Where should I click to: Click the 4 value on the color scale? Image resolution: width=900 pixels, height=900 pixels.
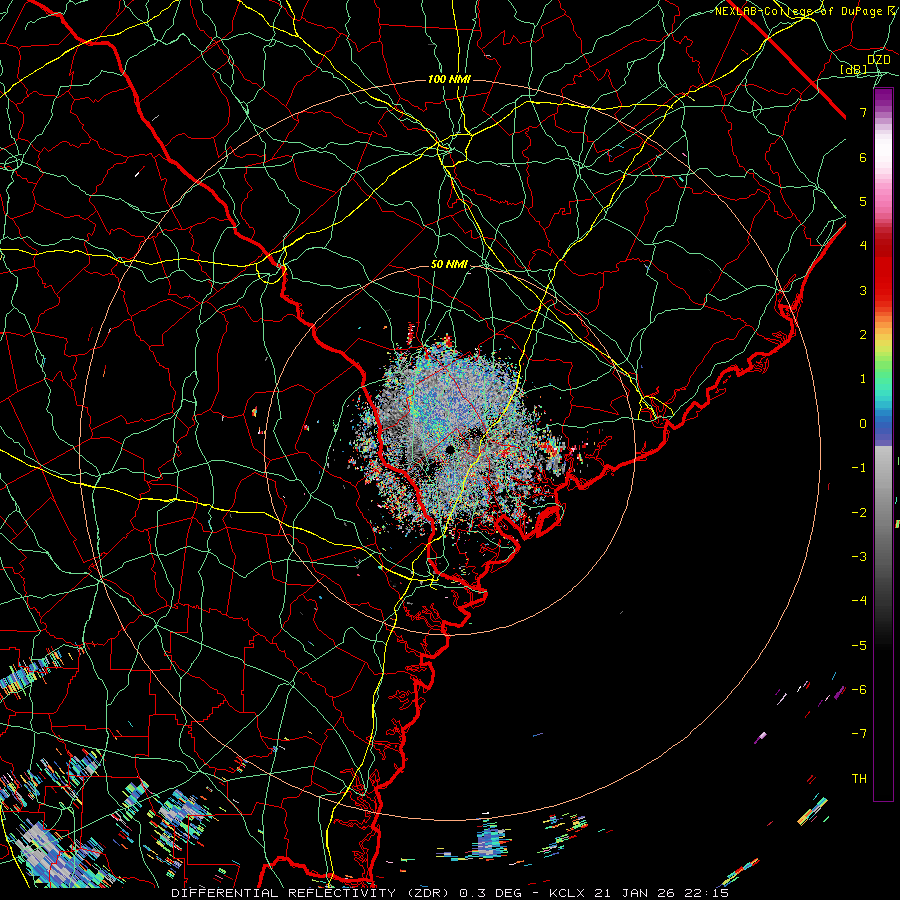click(863, 246)
